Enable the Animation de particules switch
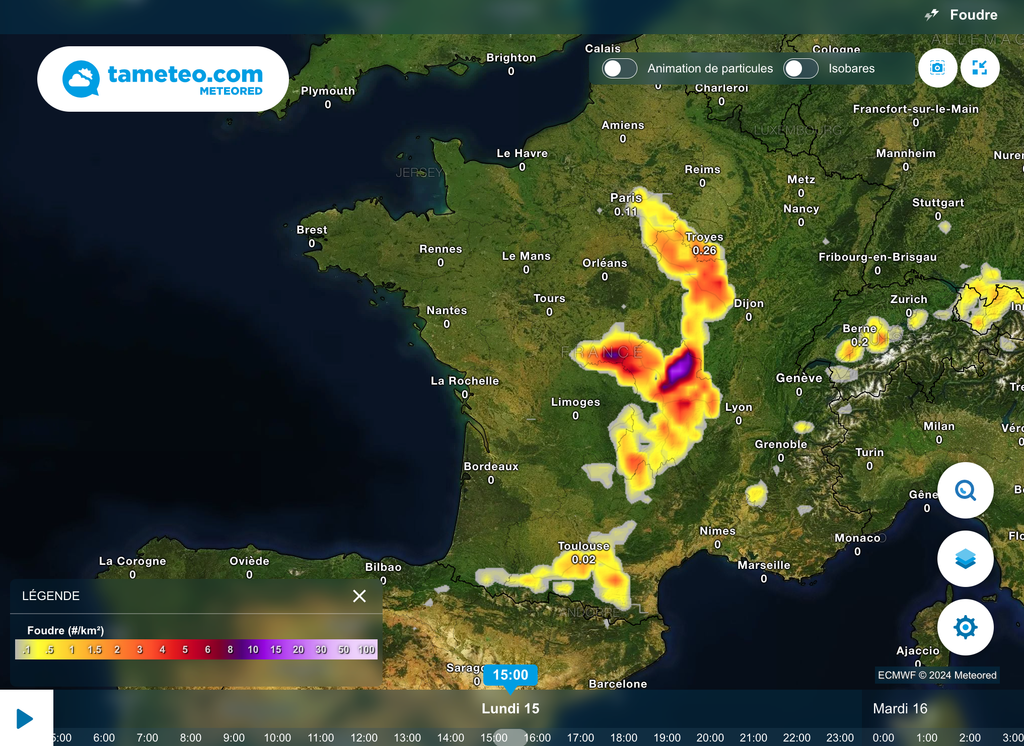This screenshot has height=746, width=1024. (619, 69)
